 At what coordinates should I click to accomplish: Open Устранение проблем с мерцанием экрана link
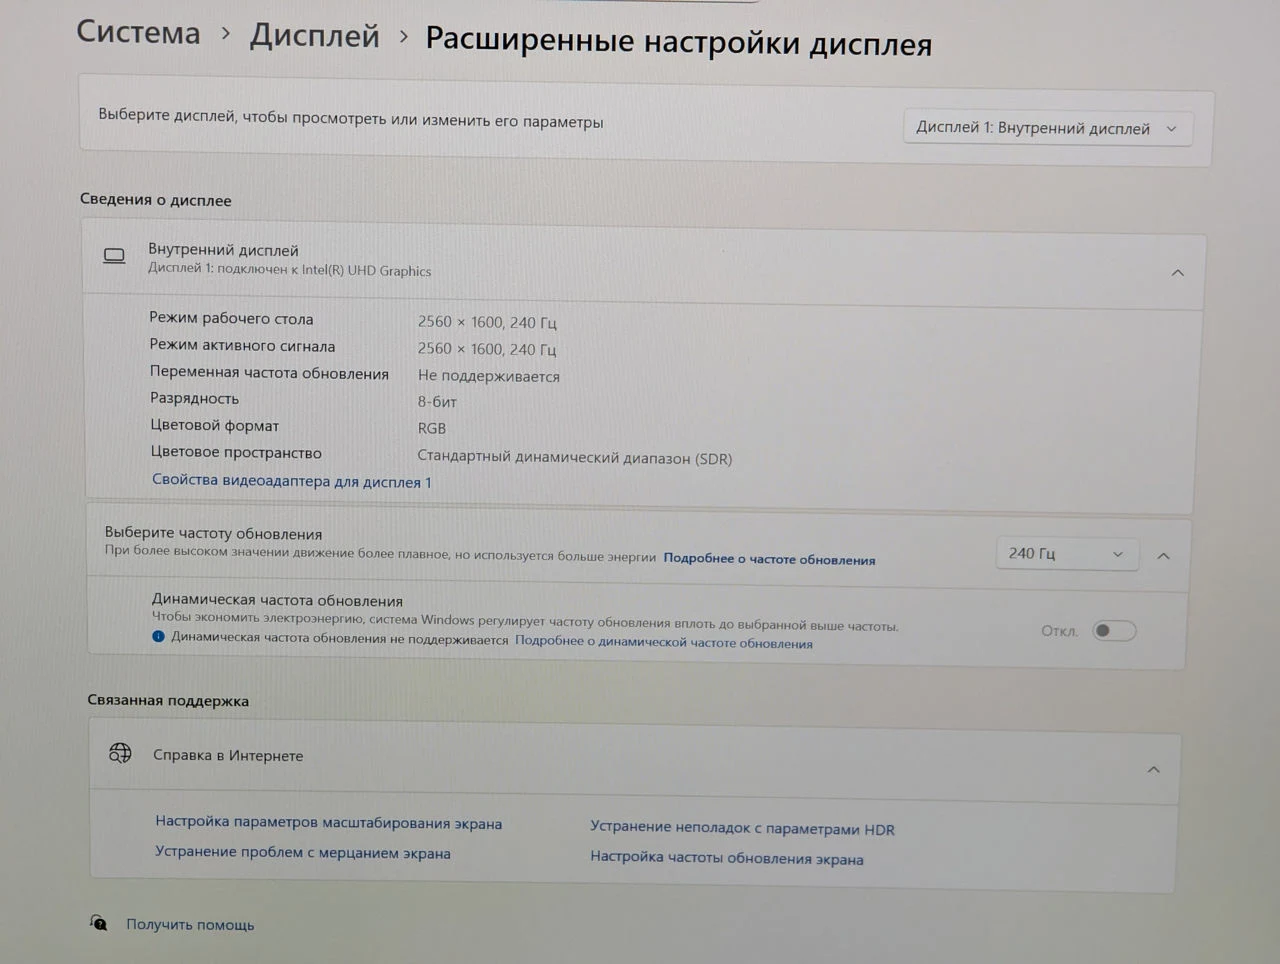[x=302, y=852]
